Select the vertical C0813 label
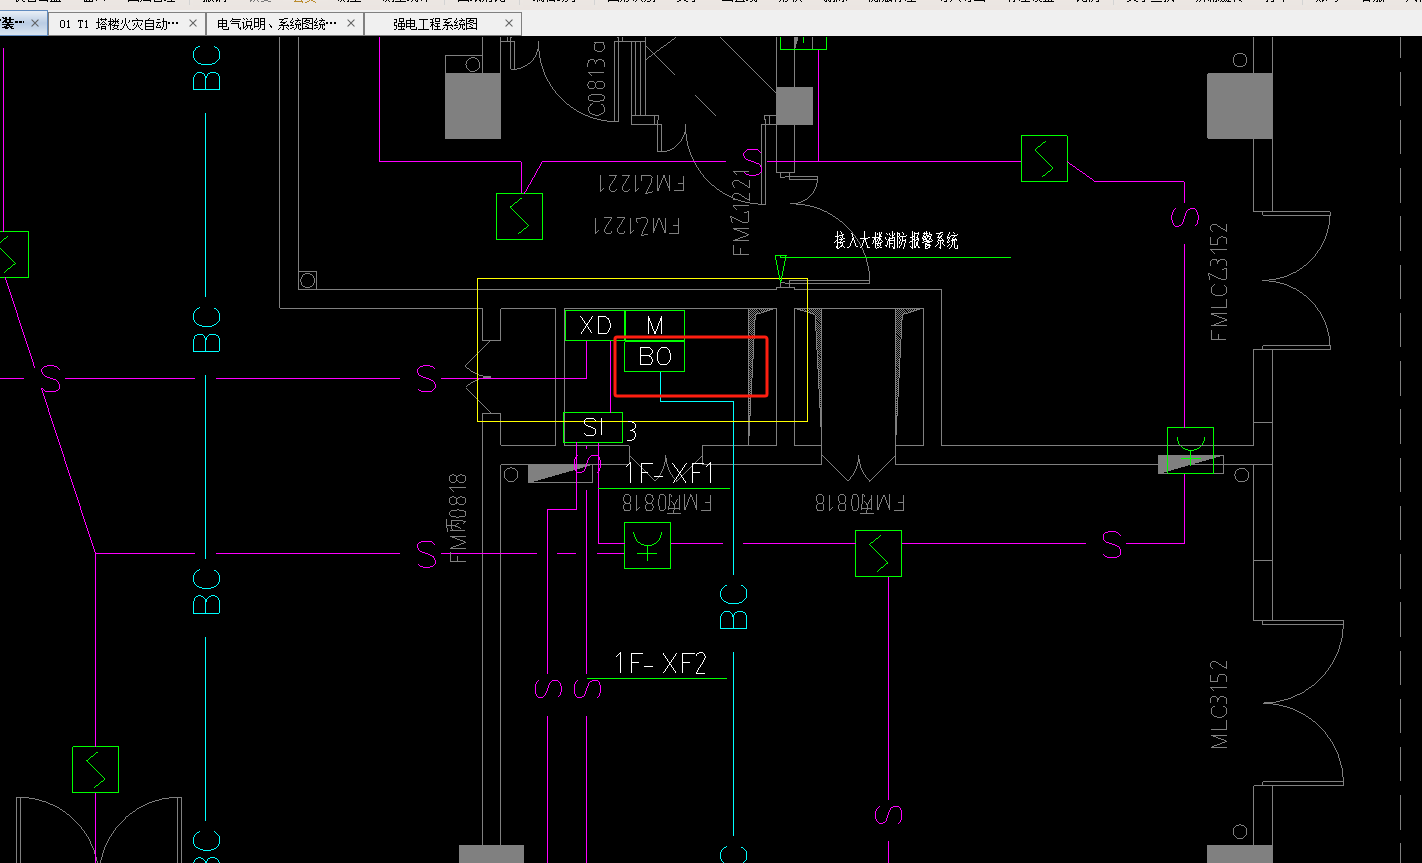This screenshot has width=1422, height=863. click(x=598, y=78)
